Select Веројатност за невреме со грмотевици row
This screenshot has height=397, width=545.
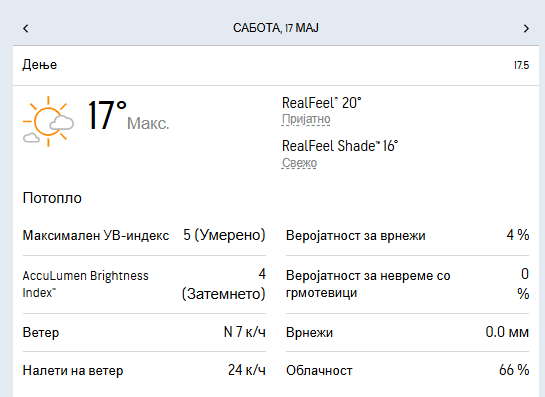coord(407,284)
